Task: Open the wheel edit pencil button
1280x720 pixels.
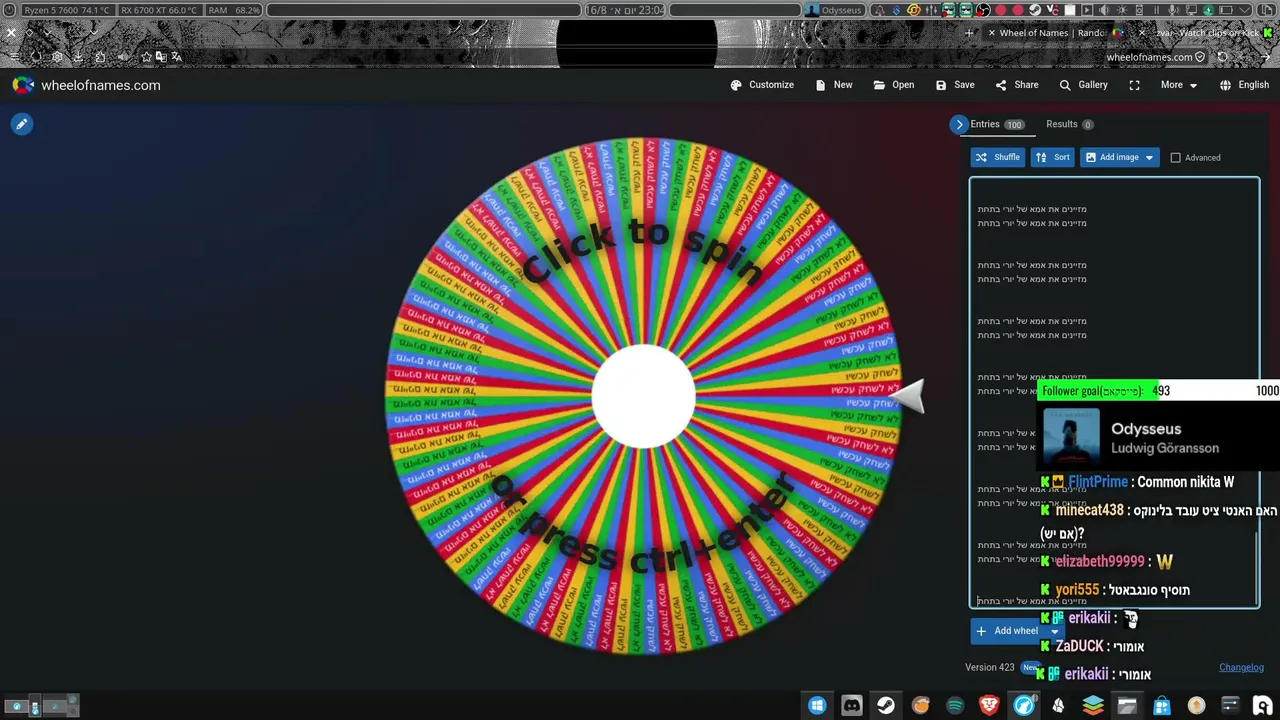Action: (21, 124)
